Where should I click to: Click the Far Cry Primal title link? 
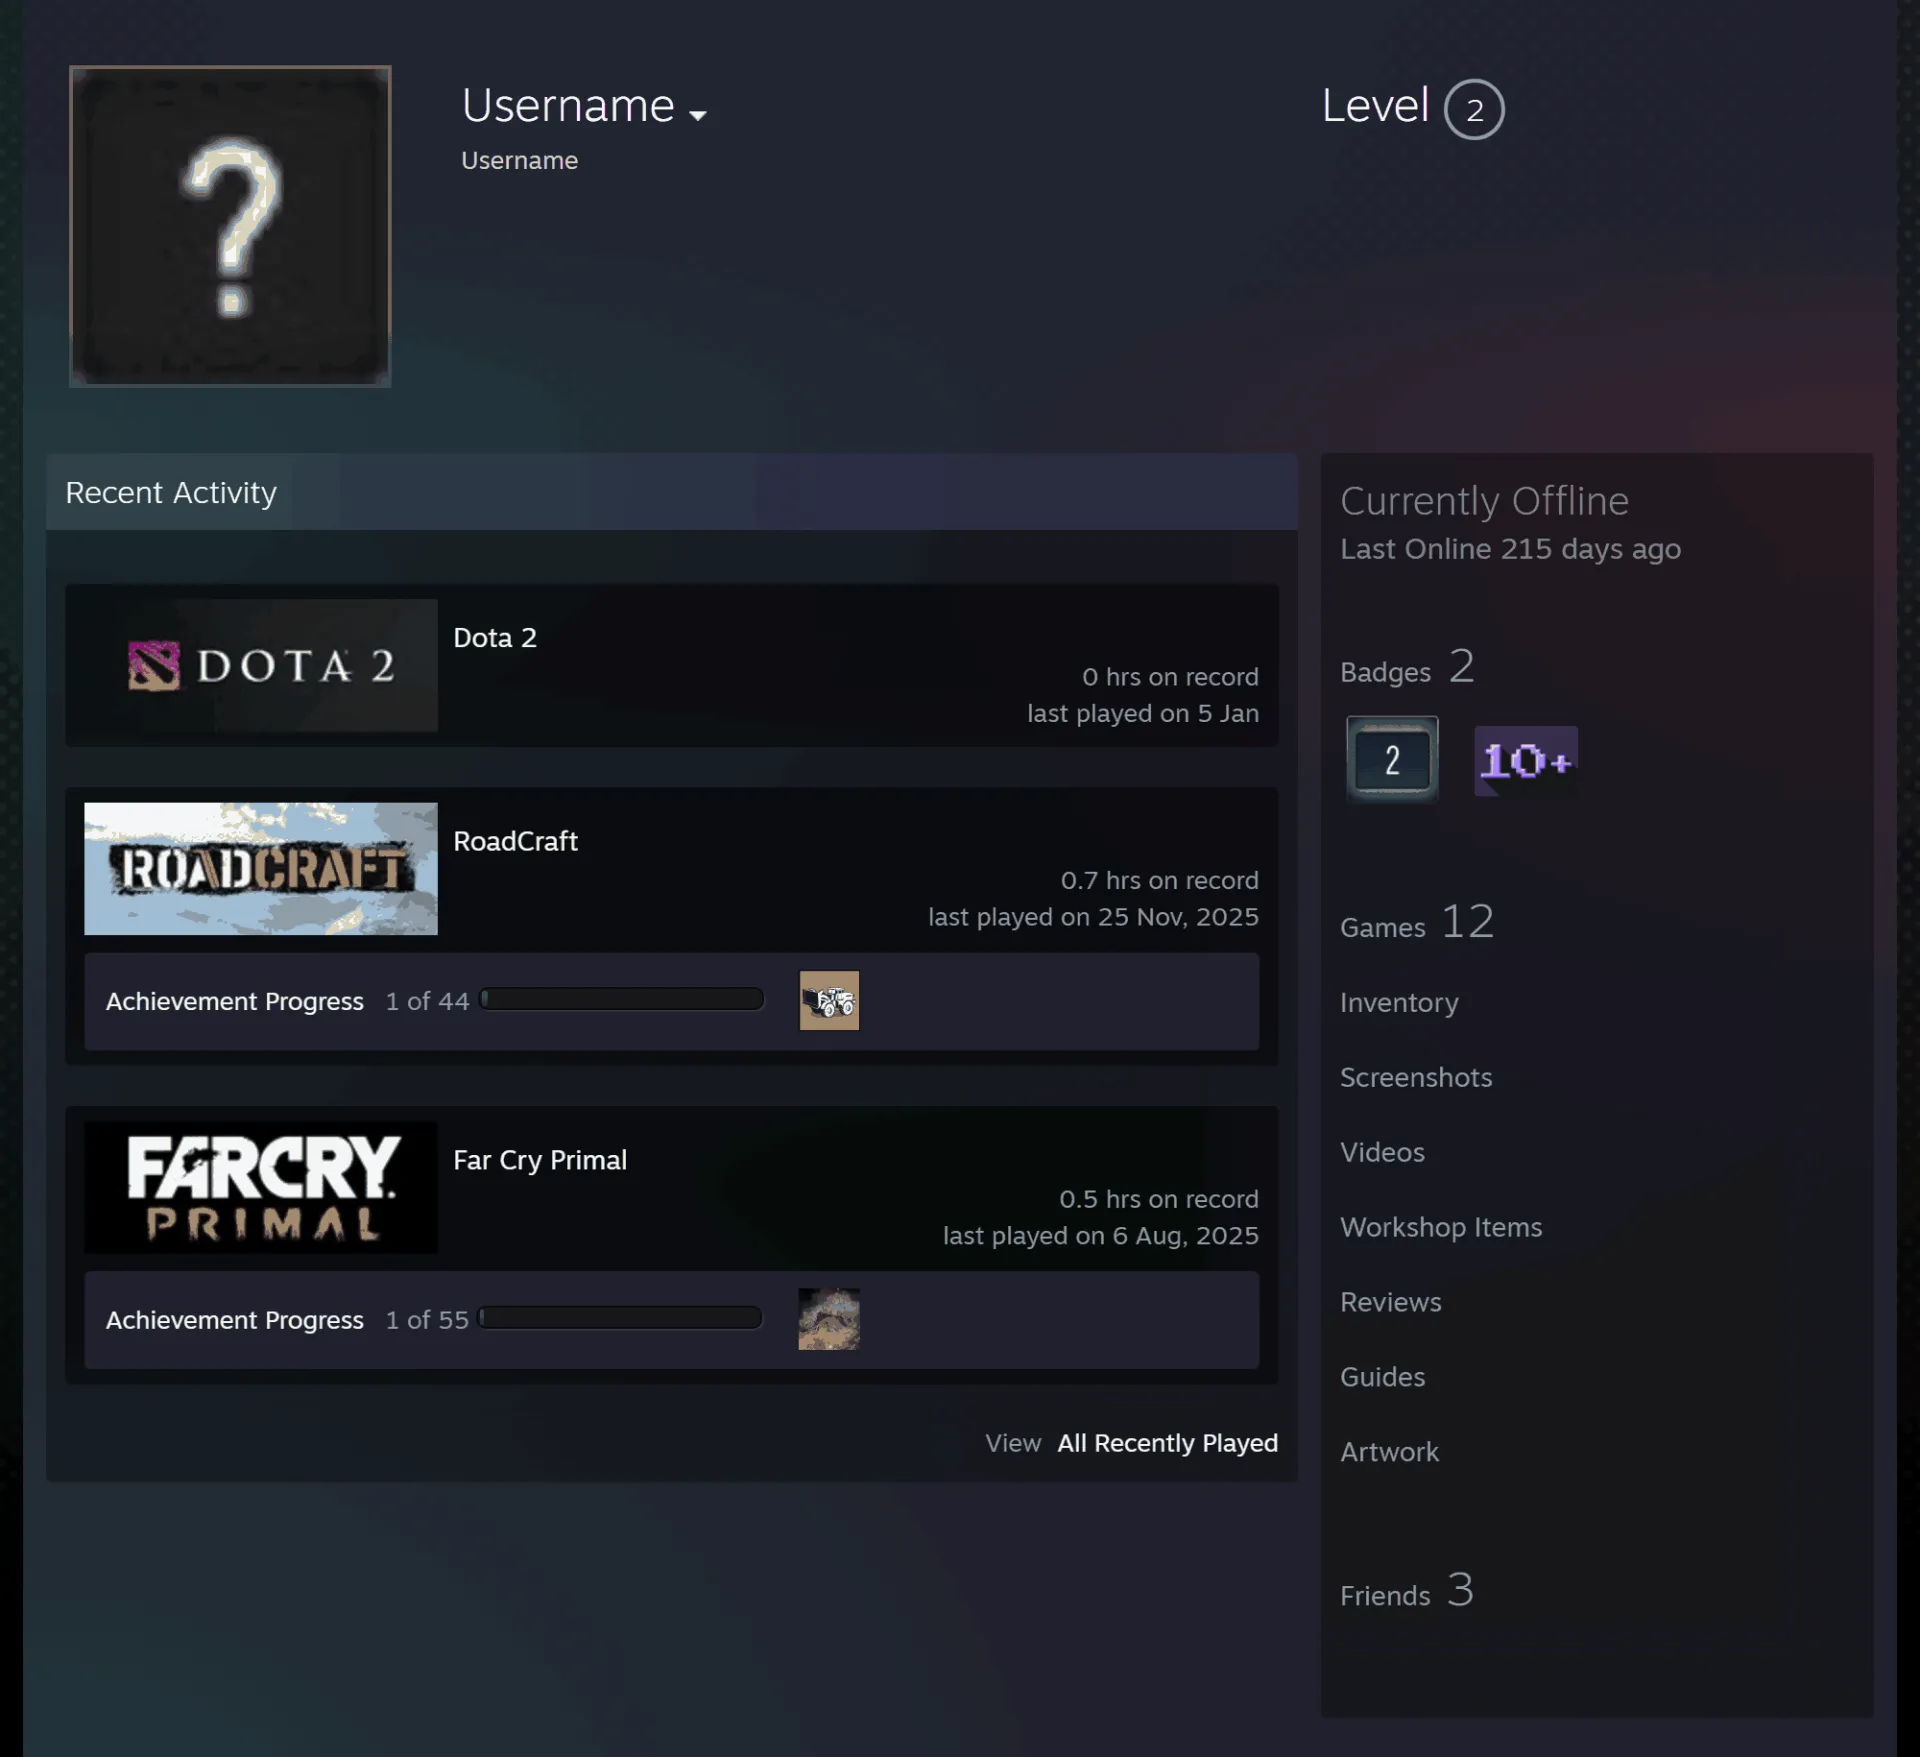(540, 1160)
